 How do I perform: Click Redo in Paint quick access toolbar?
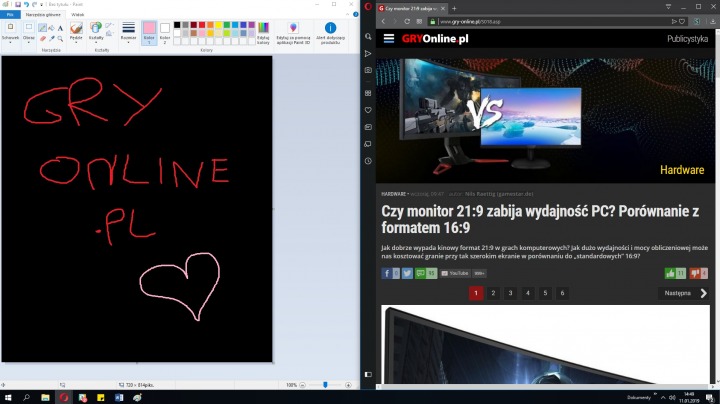(x=34, y=4)
